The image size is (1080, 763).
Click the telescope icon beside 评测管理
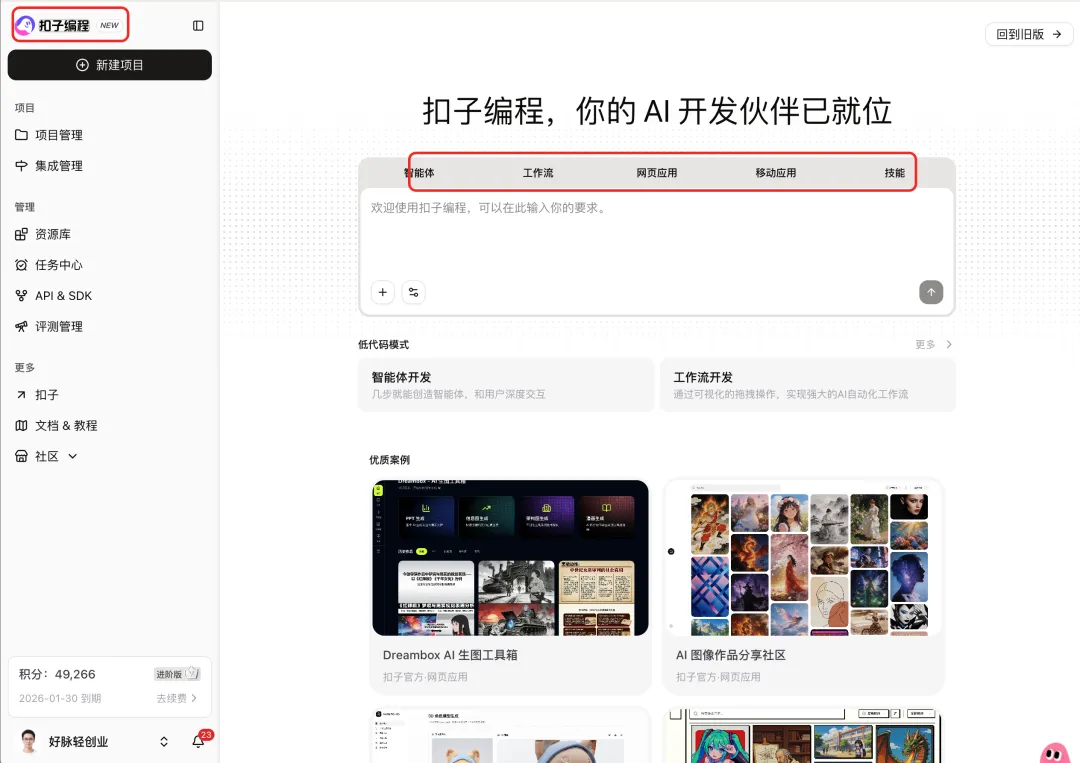click(x=21, y=326)
